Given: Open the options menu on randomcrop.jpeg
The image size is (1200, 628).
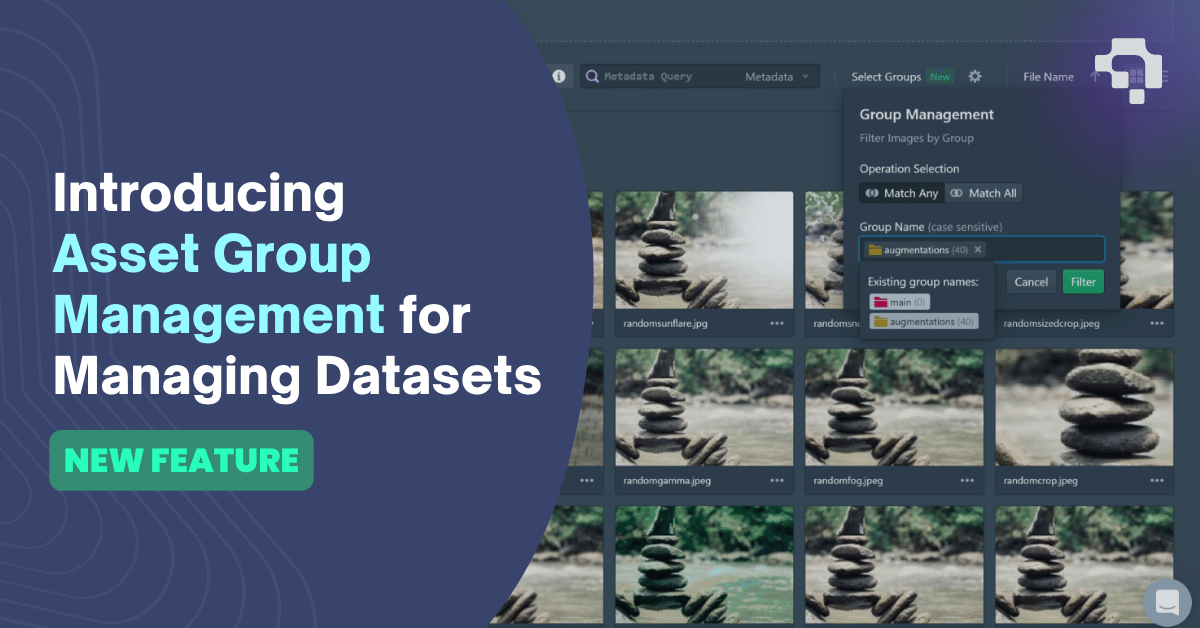Looking at the screenshot, I should tap(1157, 480).
